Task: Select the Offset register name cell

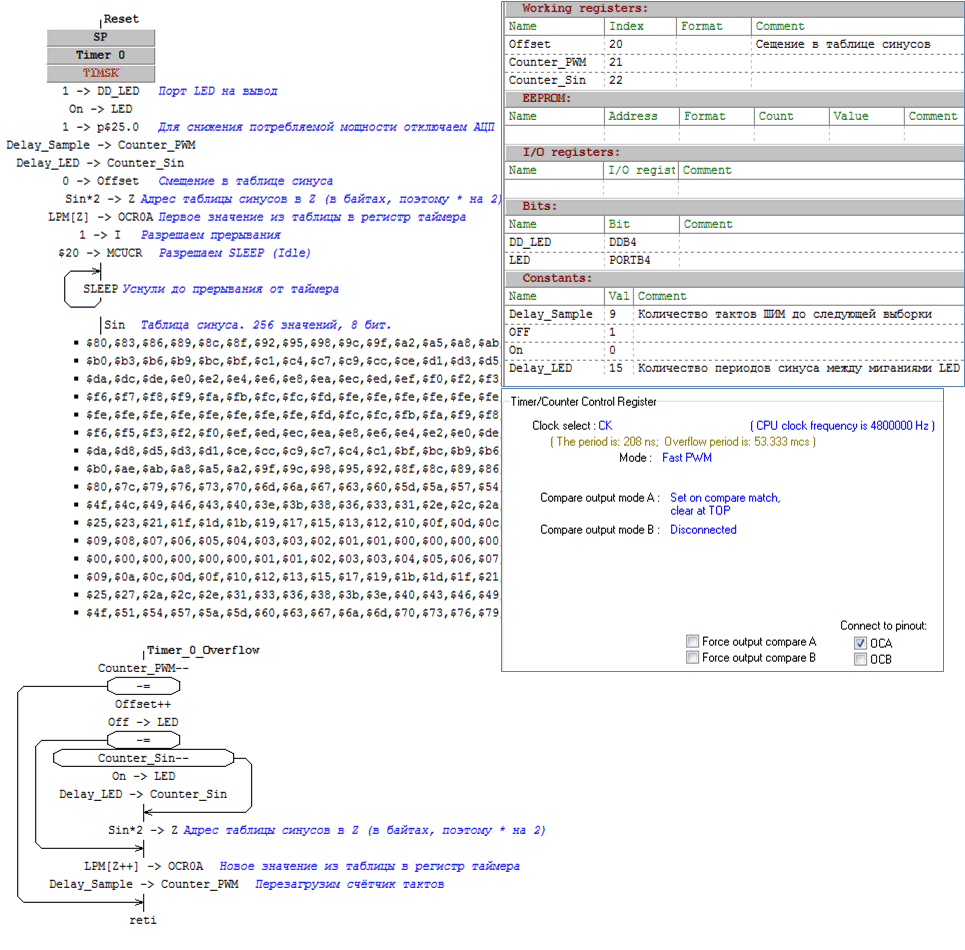Action: tap(555, 44)
